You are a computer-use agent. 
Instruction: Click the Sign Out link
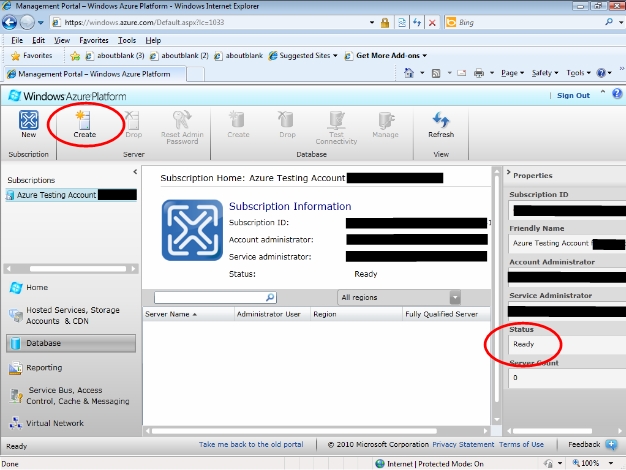(573, 95)
